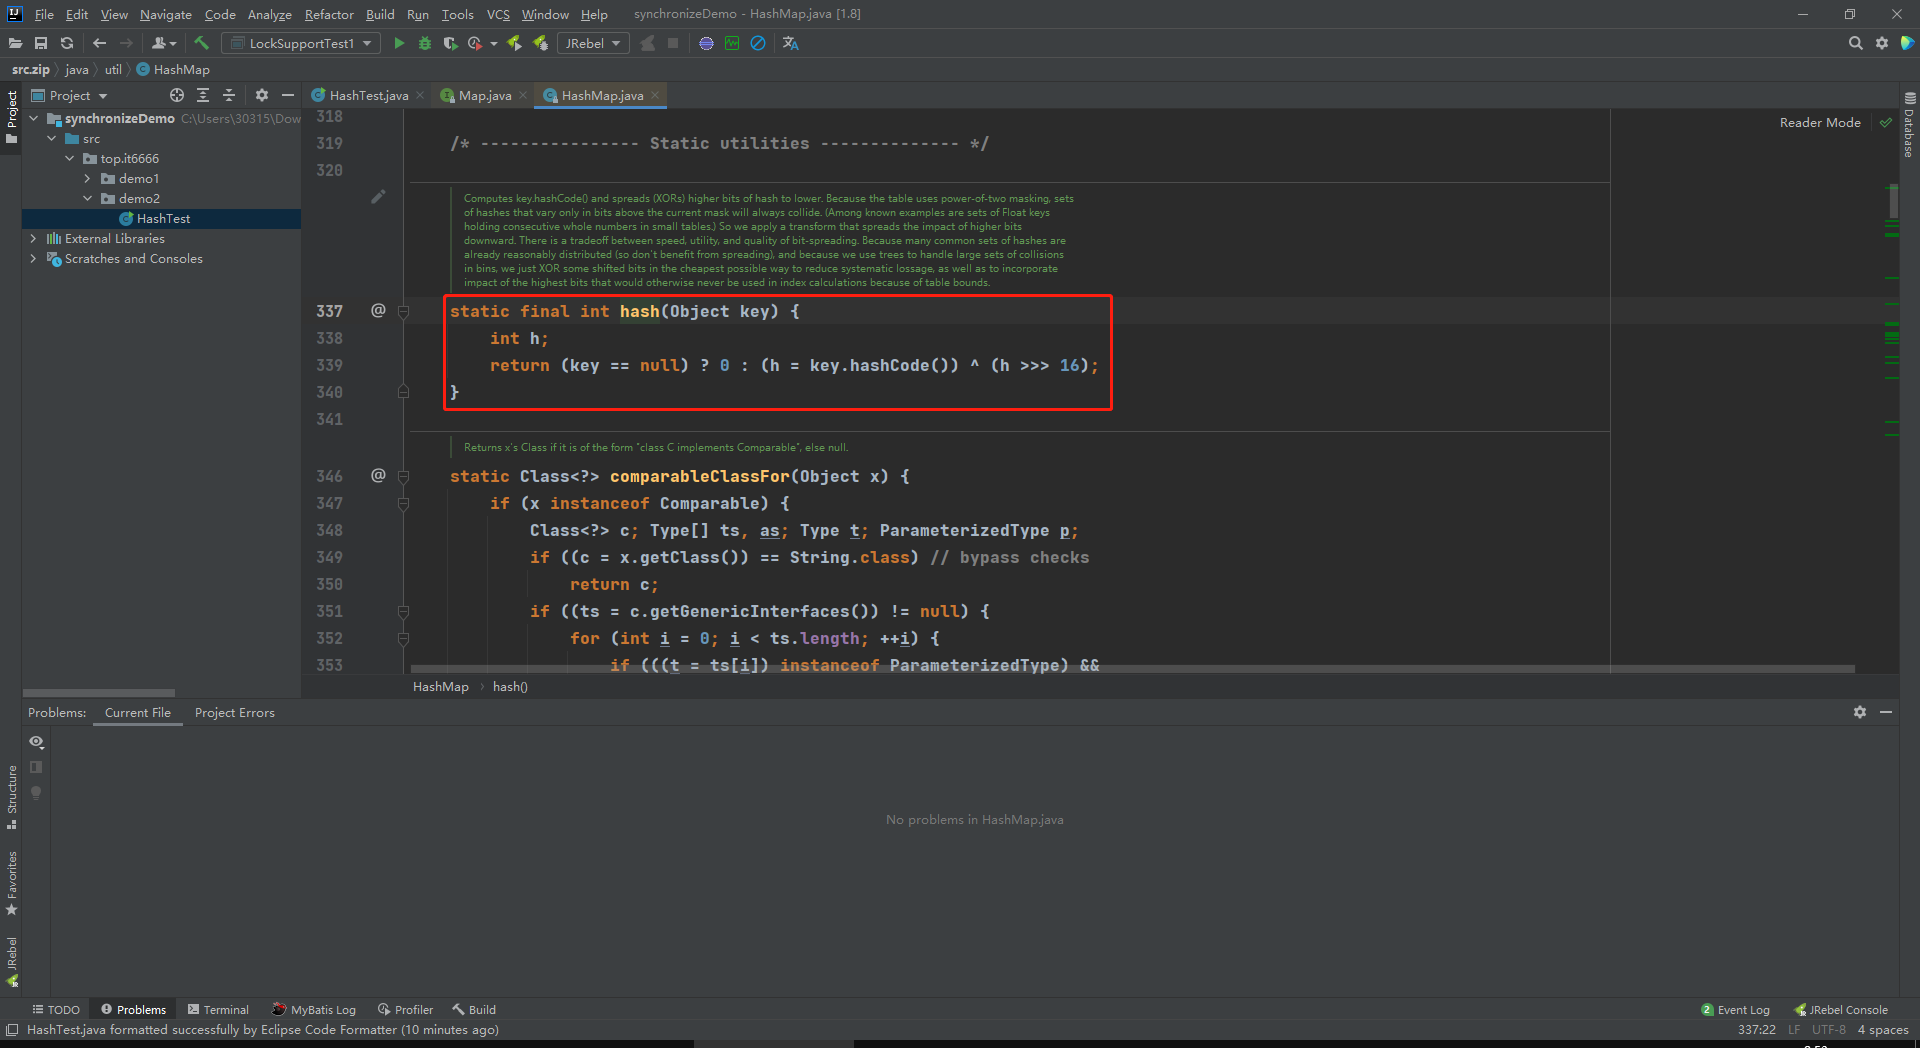Click Expand All in Project panel

tap(203, 95)
